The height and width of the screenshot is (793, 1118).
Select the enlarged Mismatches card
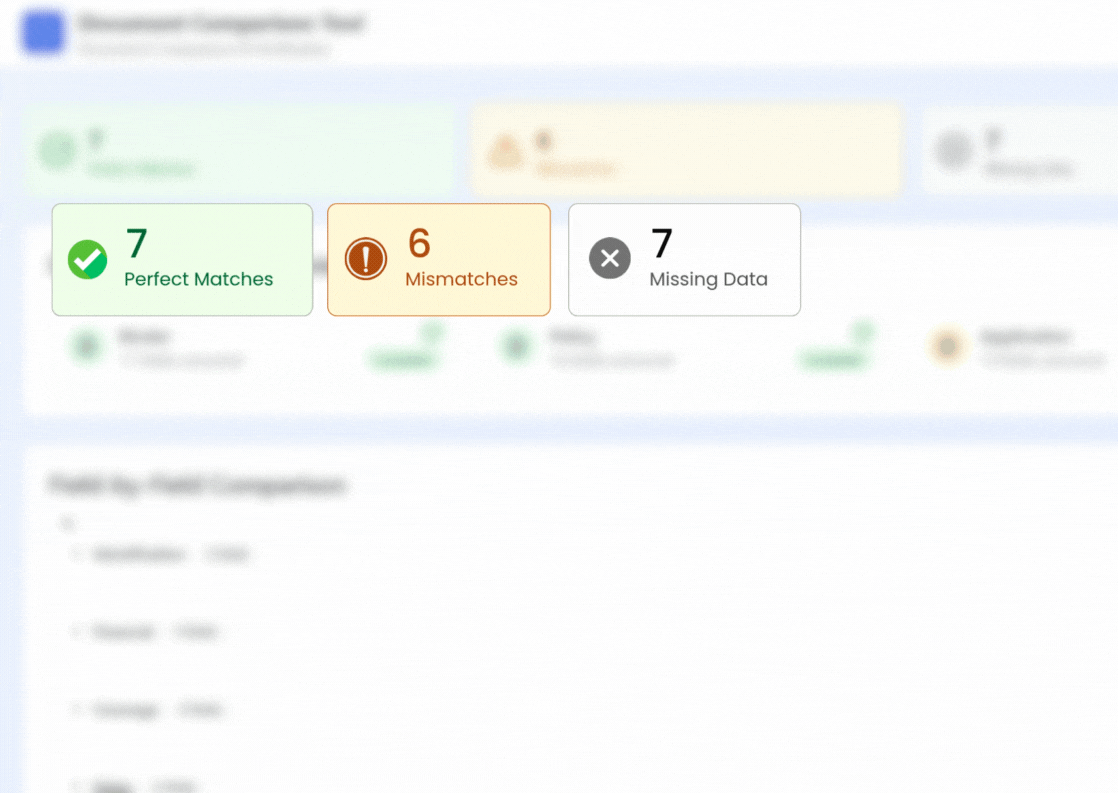[x=439, y=260]
